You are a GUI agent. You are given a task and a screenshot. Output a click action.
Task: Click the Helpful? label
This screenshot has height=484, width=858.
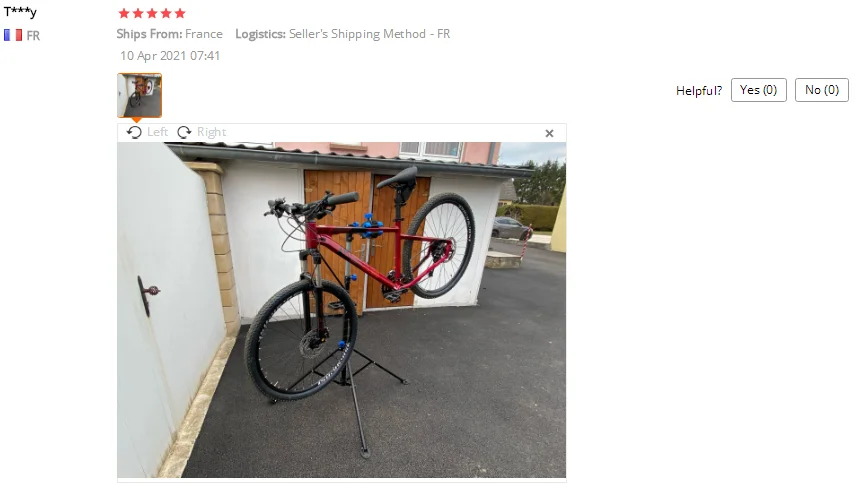point(699,91)
